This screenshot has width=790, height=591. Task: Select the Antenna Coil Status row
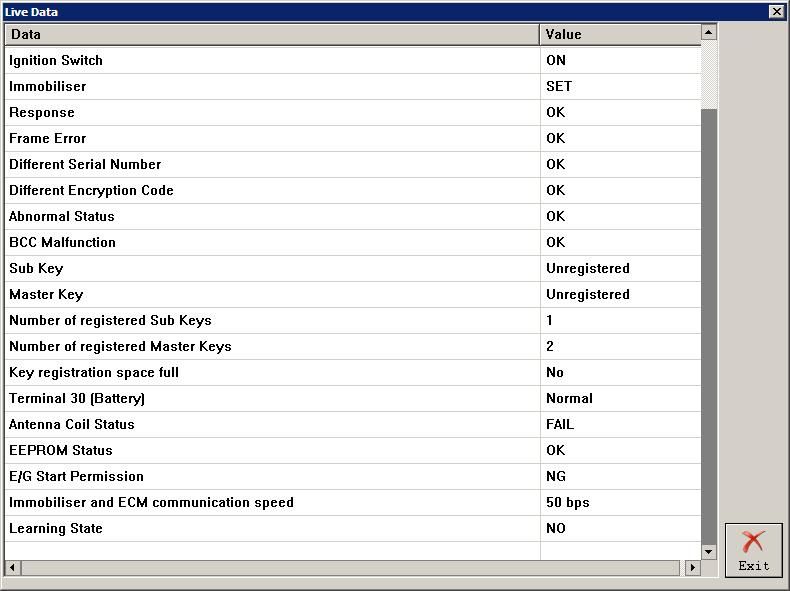tap(353, 425)
